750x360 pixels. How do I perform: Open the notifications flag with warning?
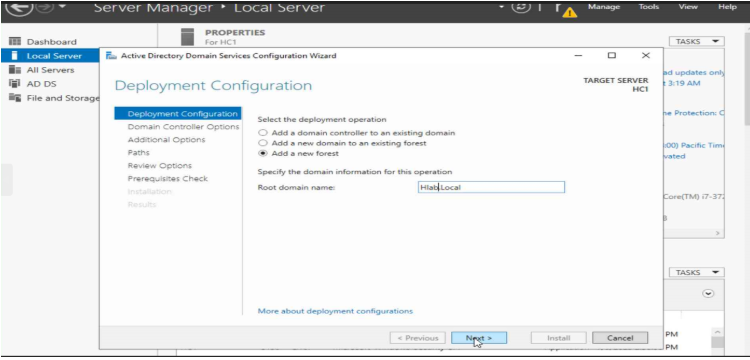pyautogui.click(x=566, y=9)
